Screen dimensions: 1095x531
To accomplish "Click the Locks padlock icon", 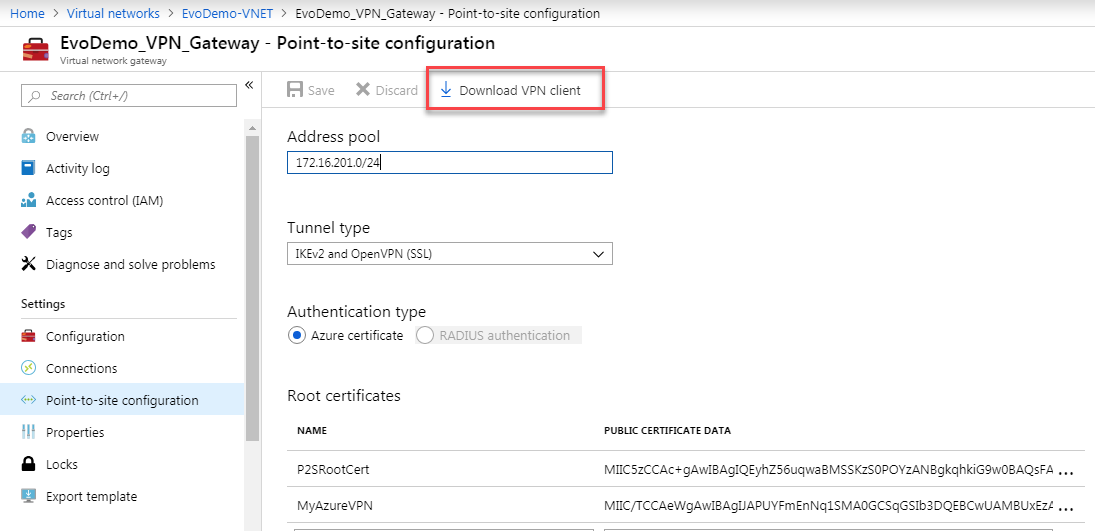I will [x=28, y=464].
